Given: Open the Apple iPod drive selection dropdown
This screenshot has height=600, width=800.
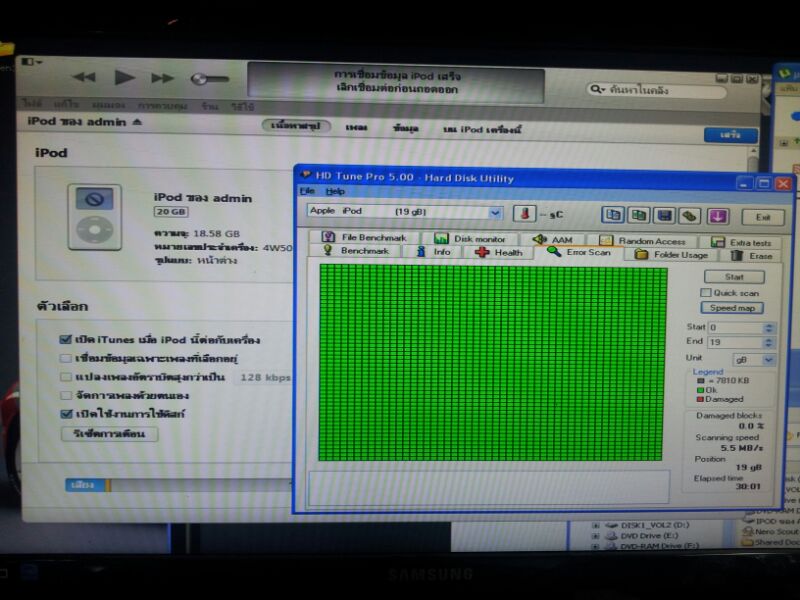Looking at the screenshot, I should [496, 212].
